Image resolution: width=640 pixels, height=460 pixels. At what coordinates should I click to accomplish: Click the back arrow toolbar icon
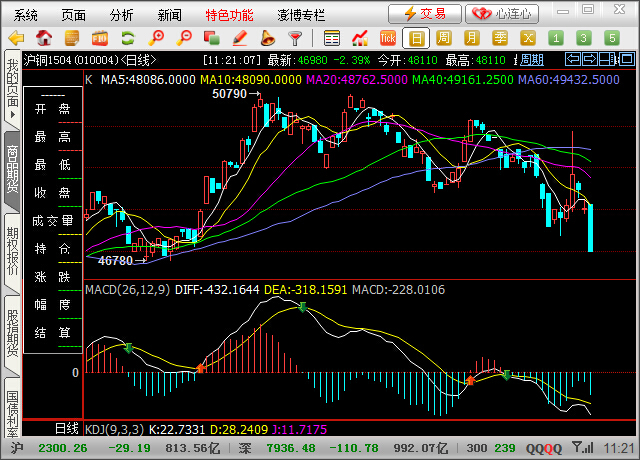(15, 38)
